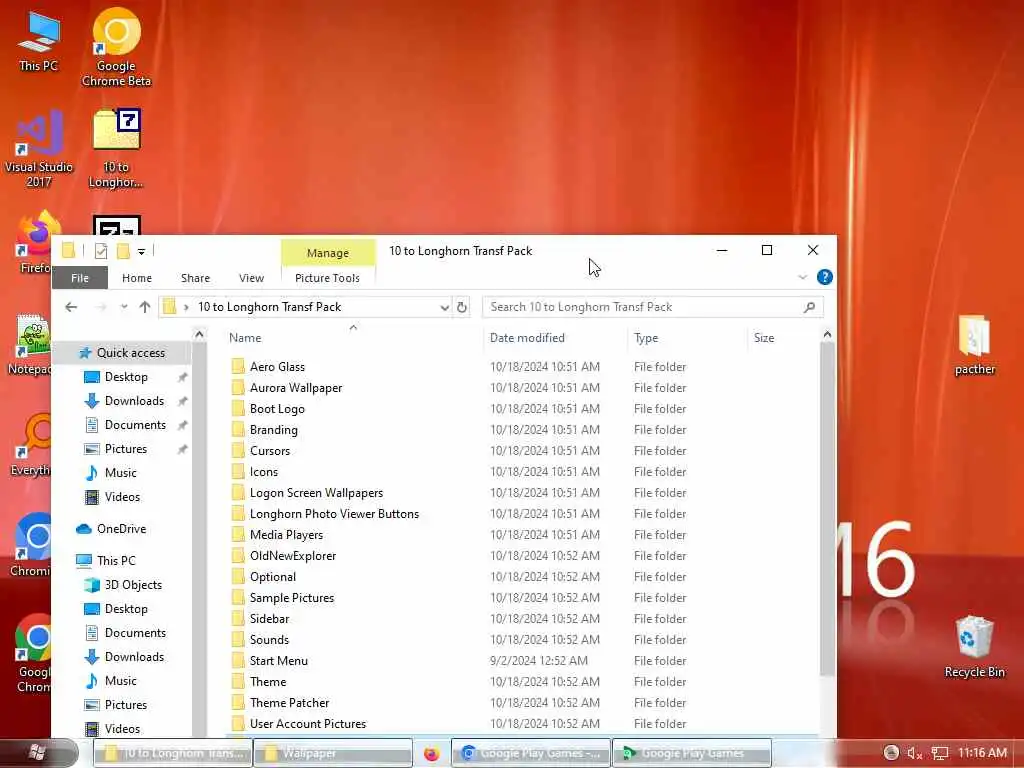Viewport: 1024px width, 768px height.
Task: Open pinned Documents under Quick access
Action: (135, 425)
